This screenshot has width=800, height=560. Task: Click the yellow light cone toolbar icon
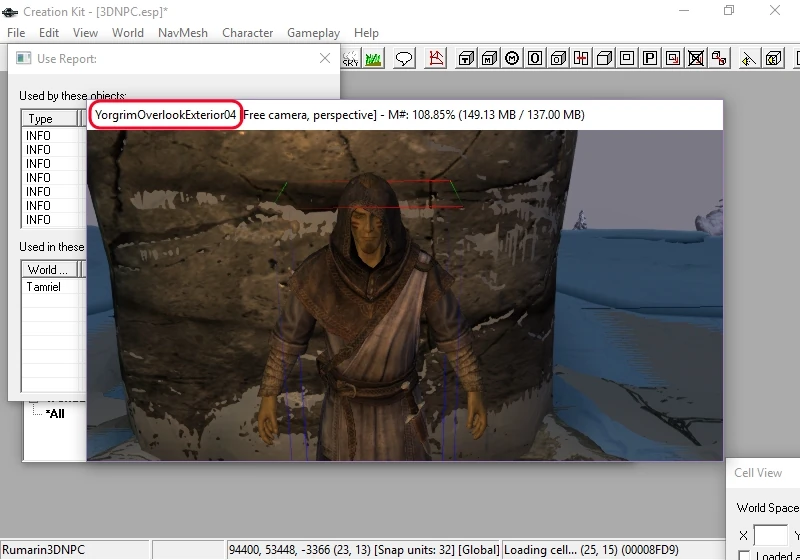(x=748, y=59)
